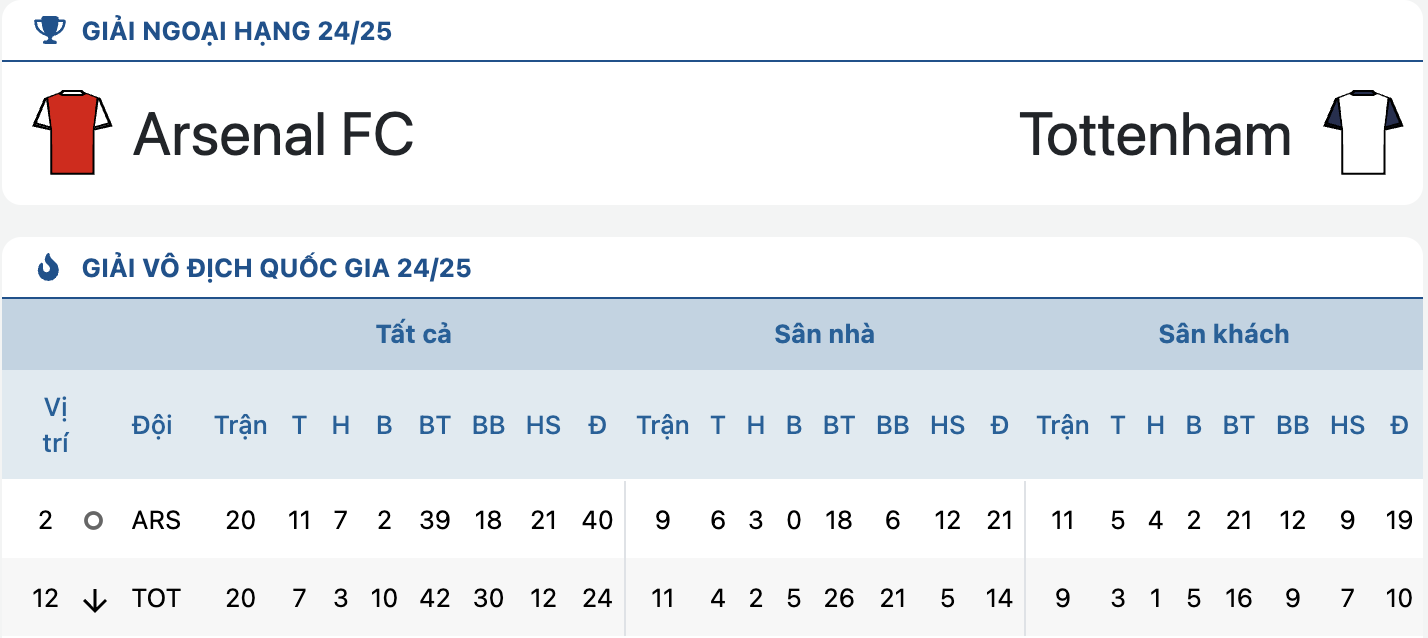Screen dimensions: 1428x638
Task: Select the Arsenal FC team name
Action: 274,134
